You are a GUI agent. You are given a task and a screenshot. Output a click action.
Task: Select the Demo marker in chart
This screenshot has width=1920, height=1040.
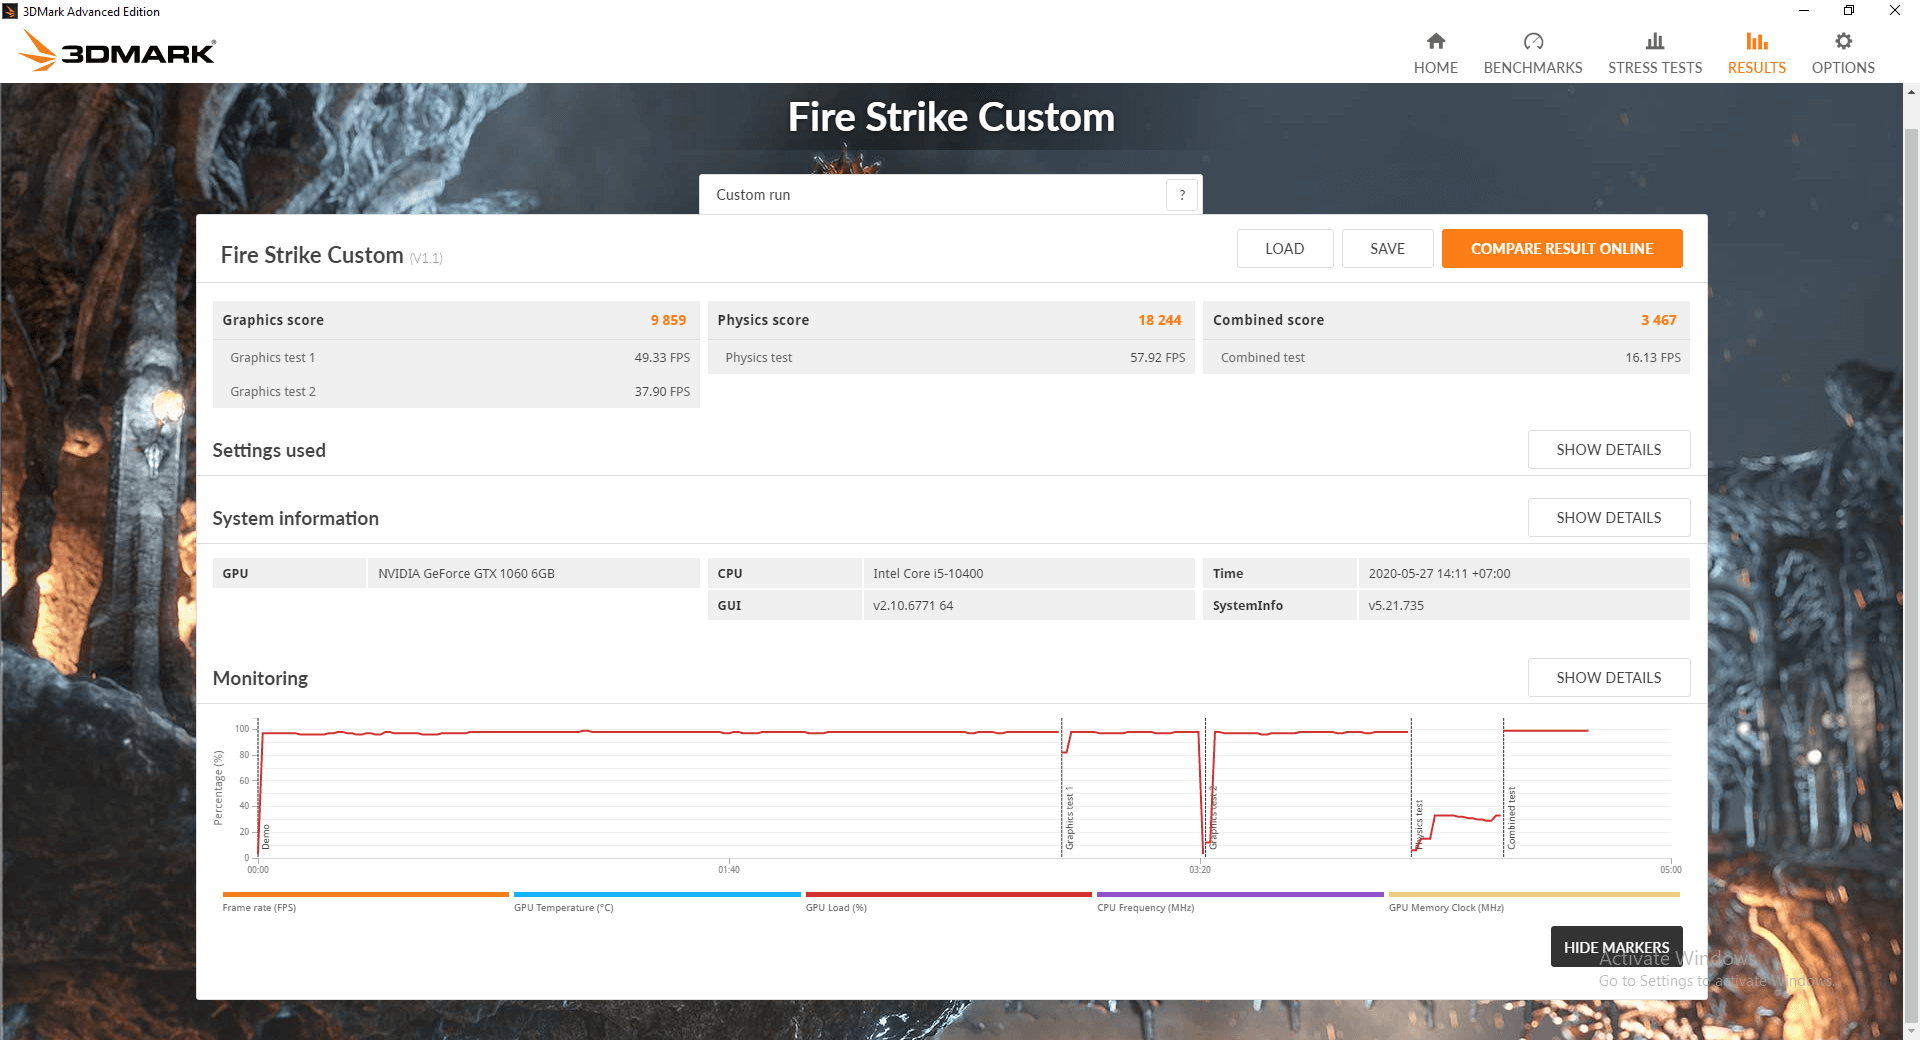click(265, 837)
